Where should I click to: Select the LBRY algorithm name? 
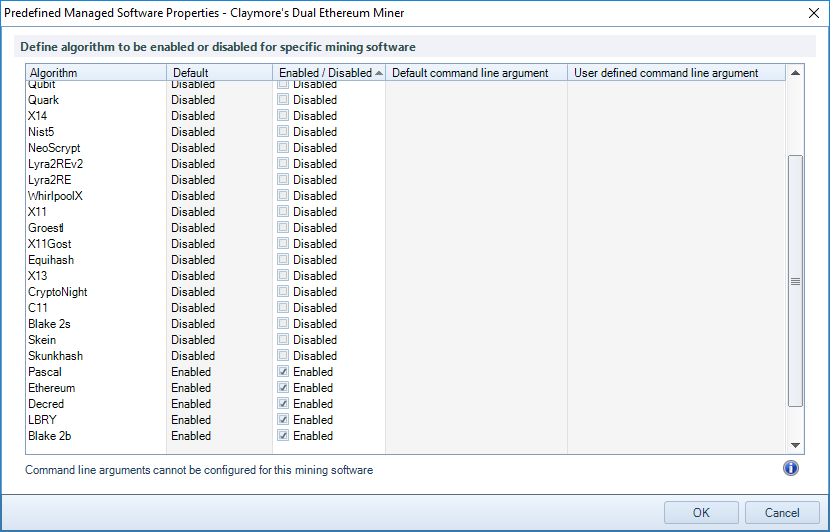42,420
